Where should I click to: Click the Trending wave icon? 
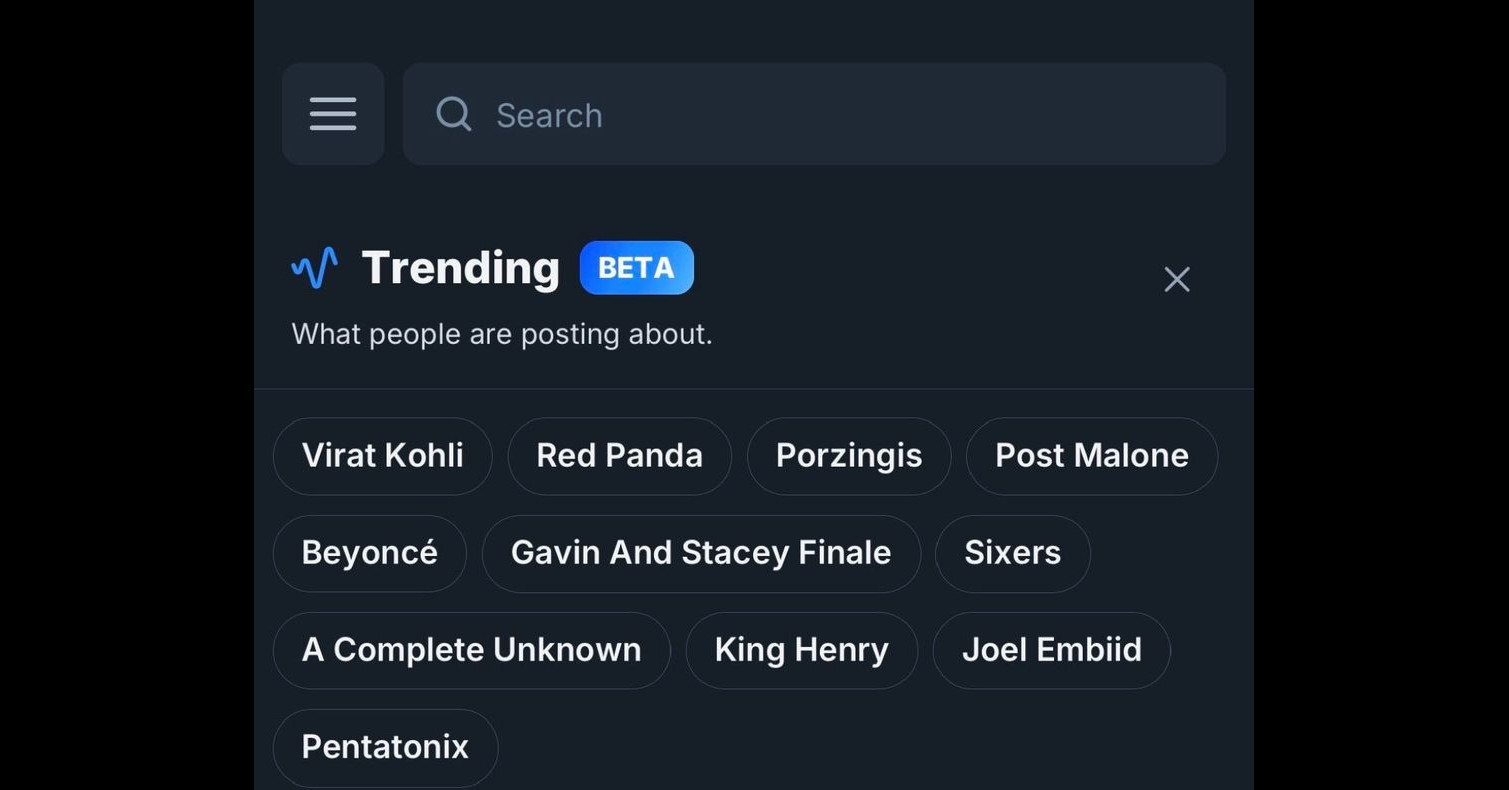[314, 268]
